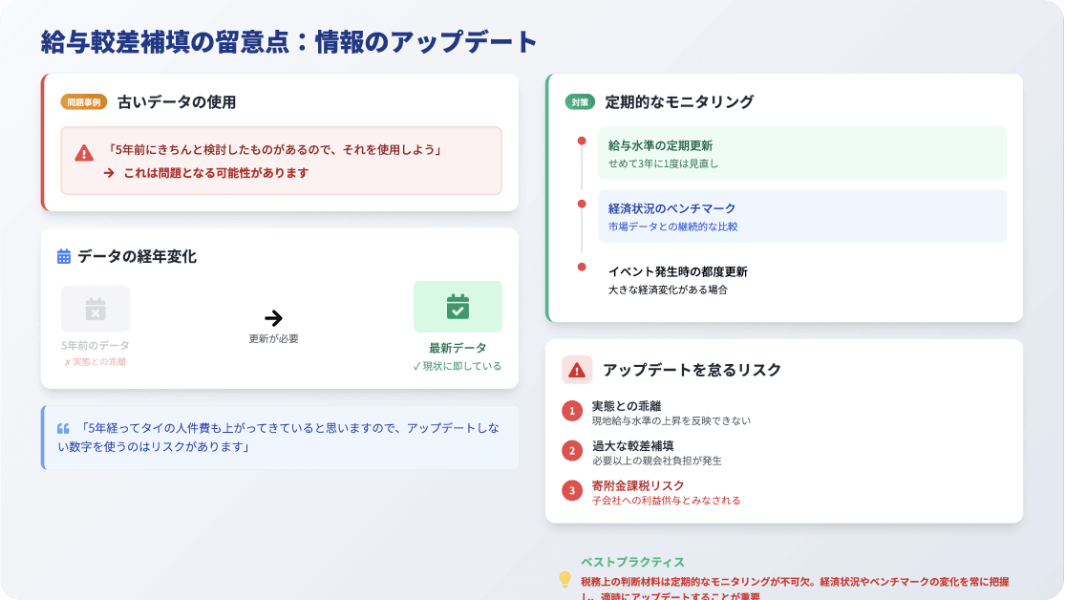Click the quote 5年前にきちんと検討したもの
This screenshot has width=1066, height=600.
(x=274, y=149)
